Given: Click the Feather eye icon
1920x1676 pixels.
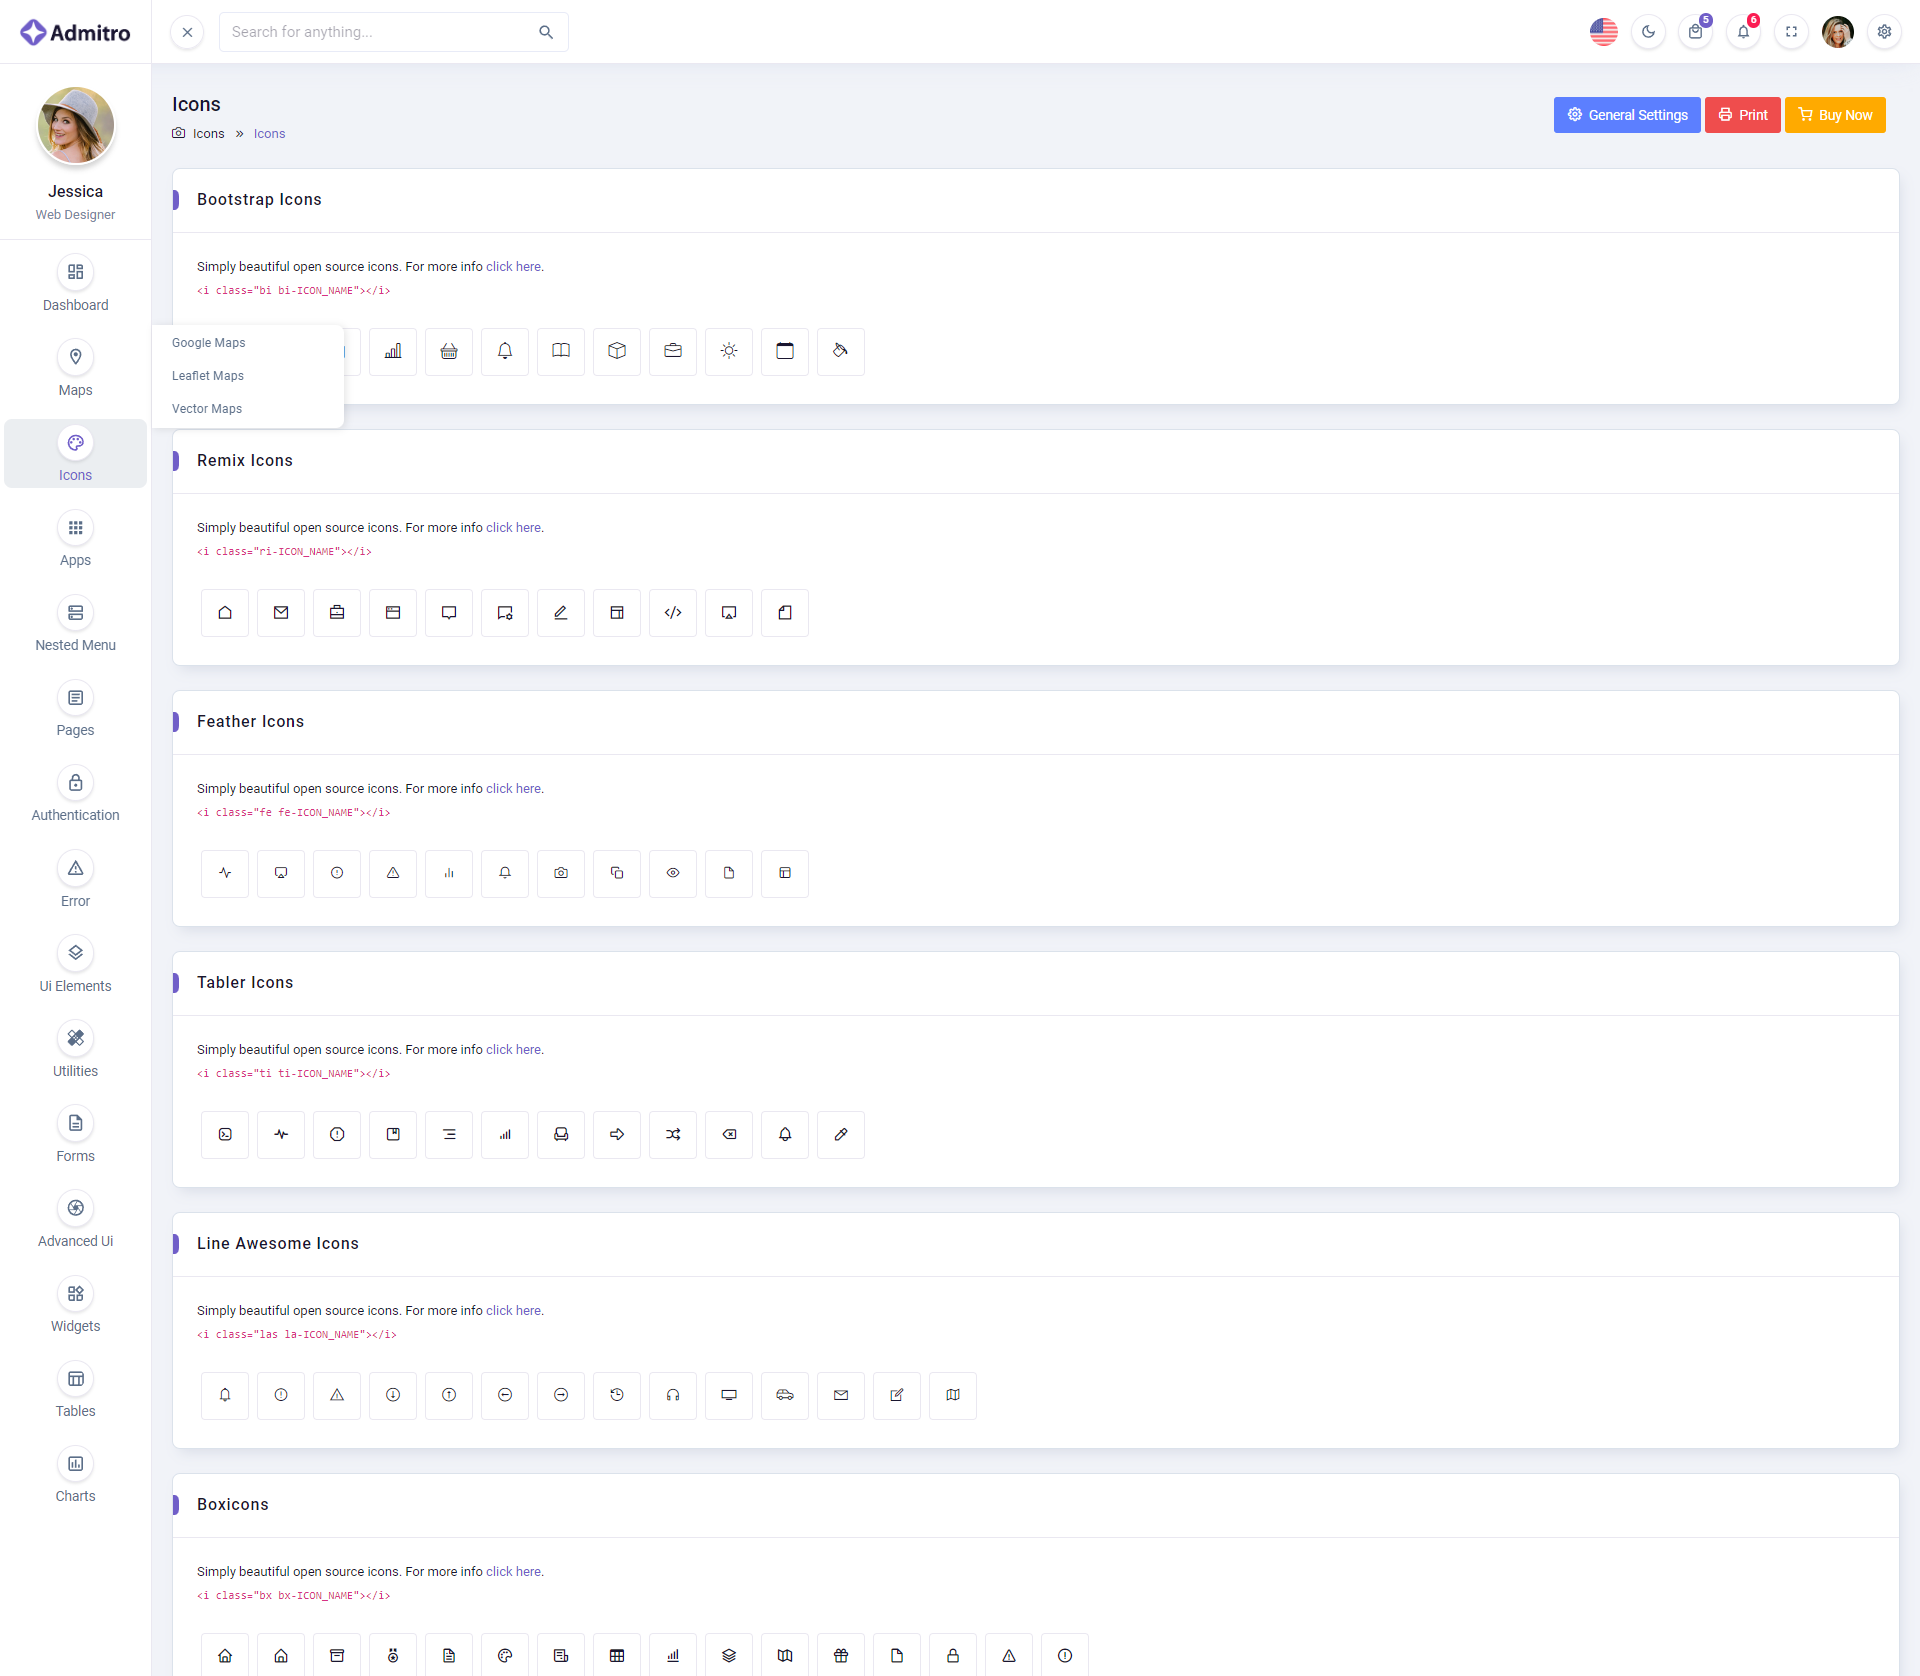Looking at the screenshot, I should [673, 873].
